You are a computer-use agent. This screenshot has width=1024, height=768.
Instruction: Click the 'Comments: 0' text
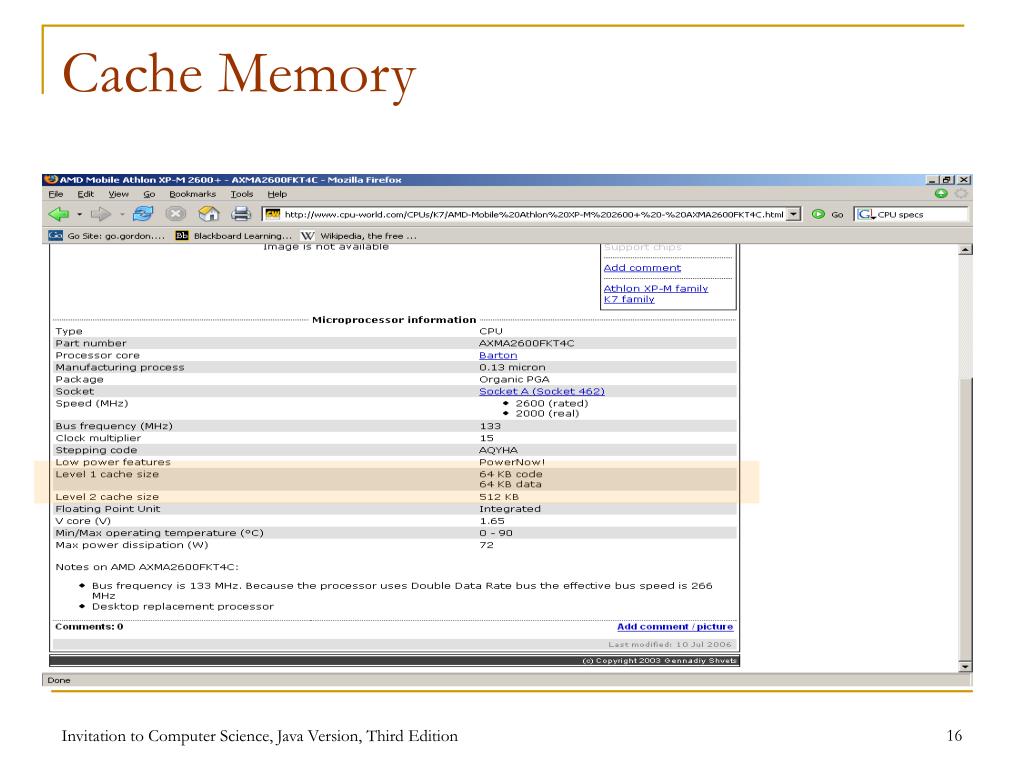coord(89,626)
